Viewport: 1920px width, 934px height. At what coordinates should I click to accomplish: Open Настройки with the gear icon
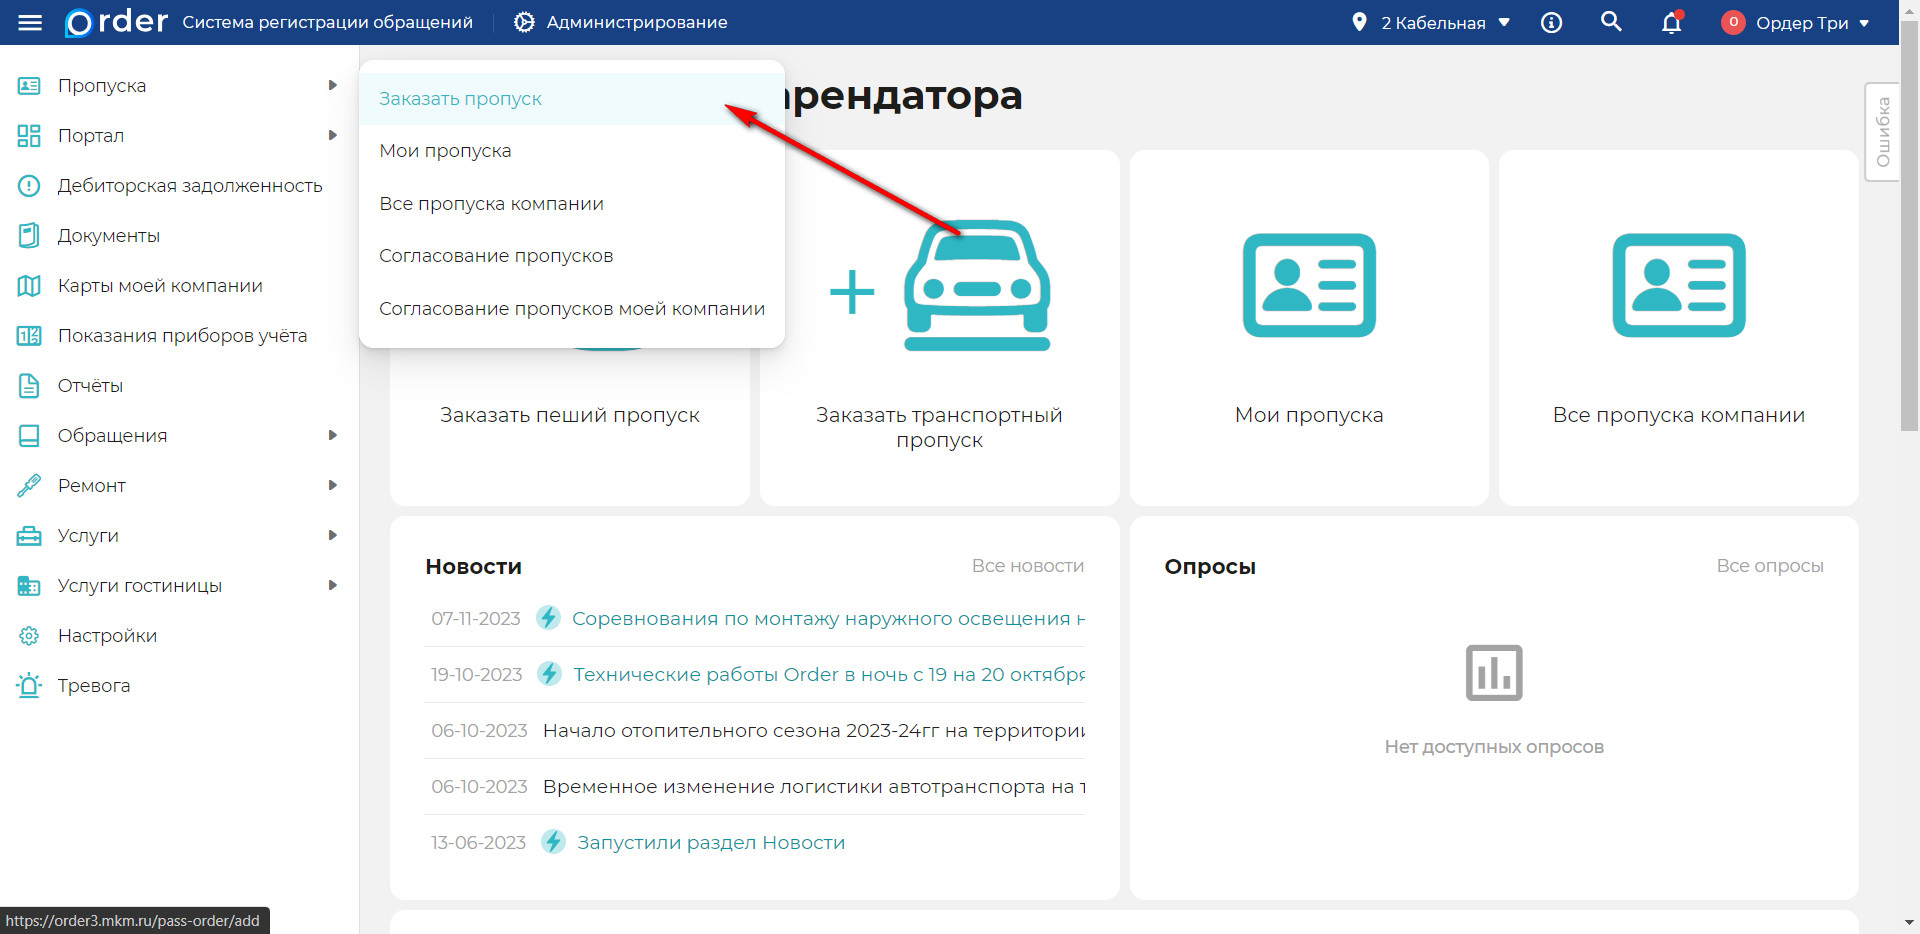(x=28, y=635)
